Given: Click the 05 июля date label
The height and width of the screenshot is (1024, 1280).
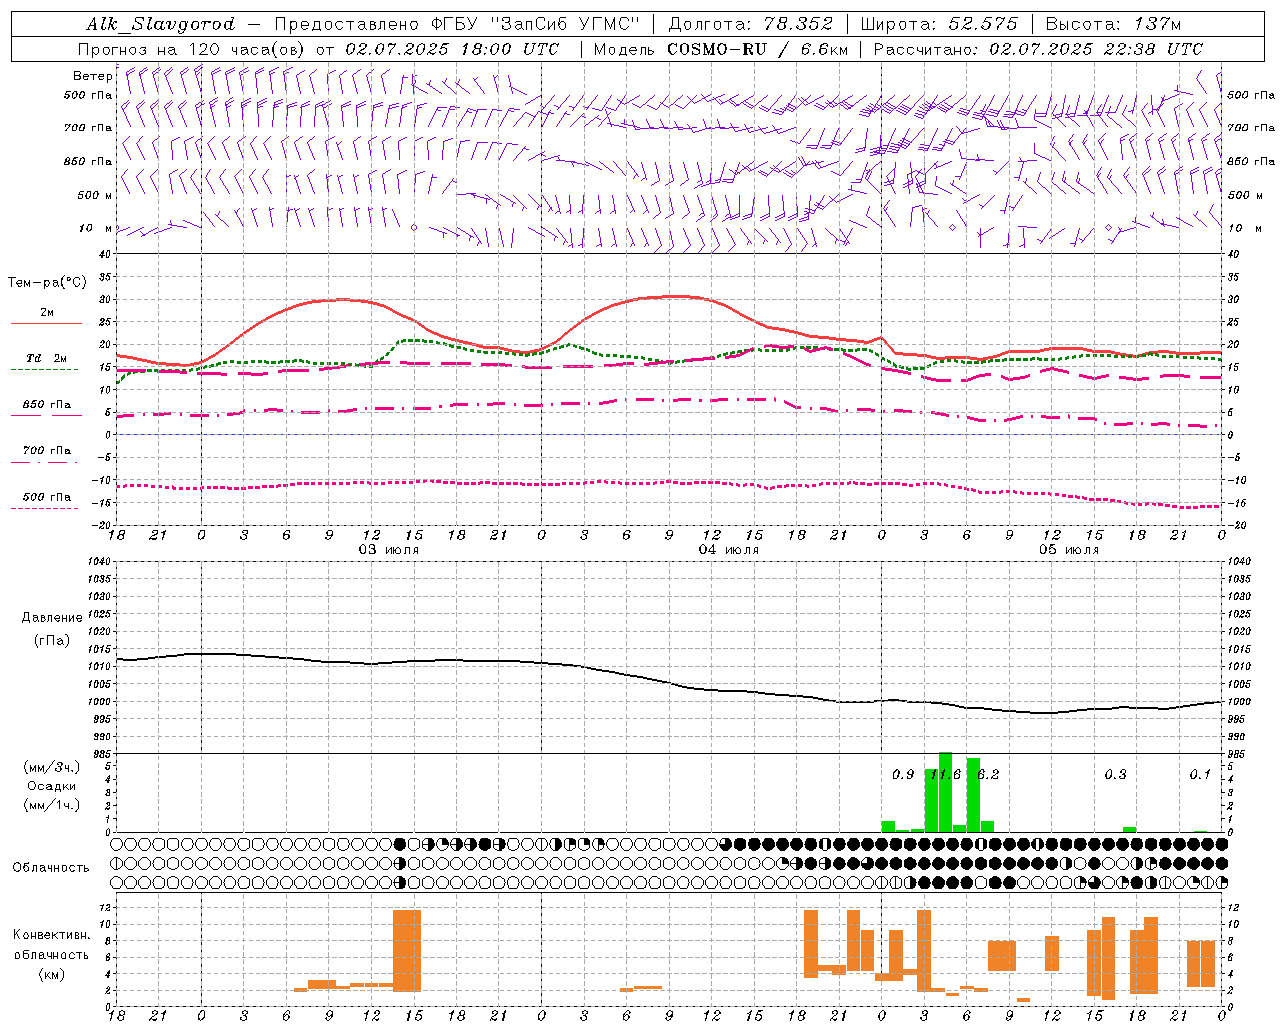Looking at the screenshot, I should (x=1069, y=549).
